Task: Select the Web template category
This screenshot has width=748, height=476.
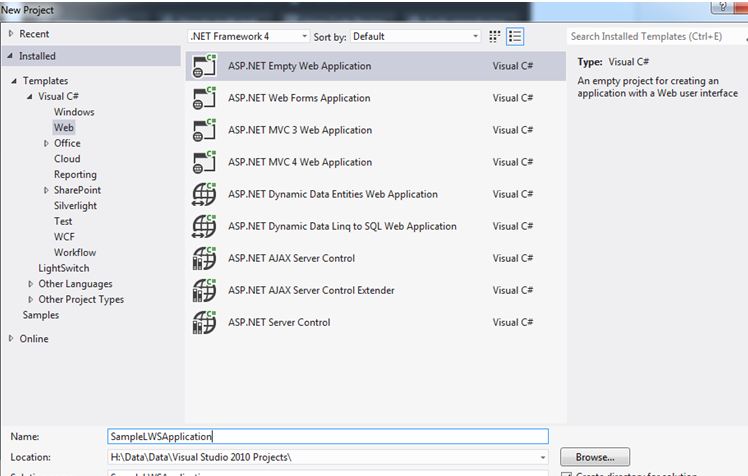Action: [63, 127]
